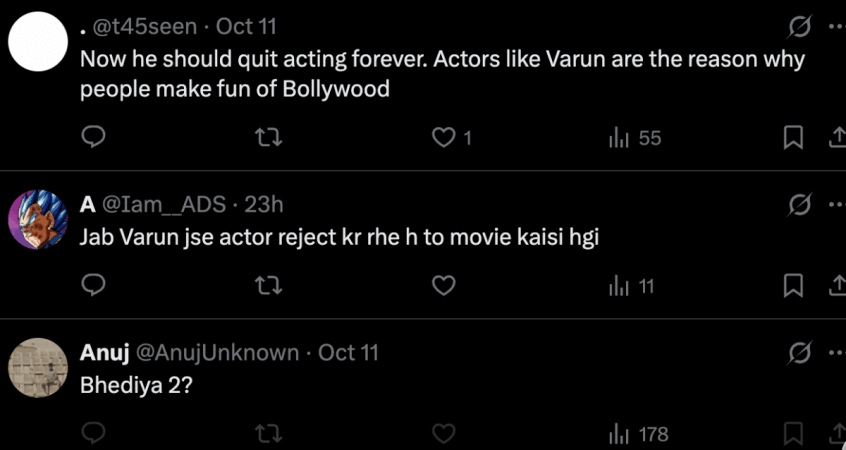Open Grok icon on t45seen tweet

tap(799, 26)
